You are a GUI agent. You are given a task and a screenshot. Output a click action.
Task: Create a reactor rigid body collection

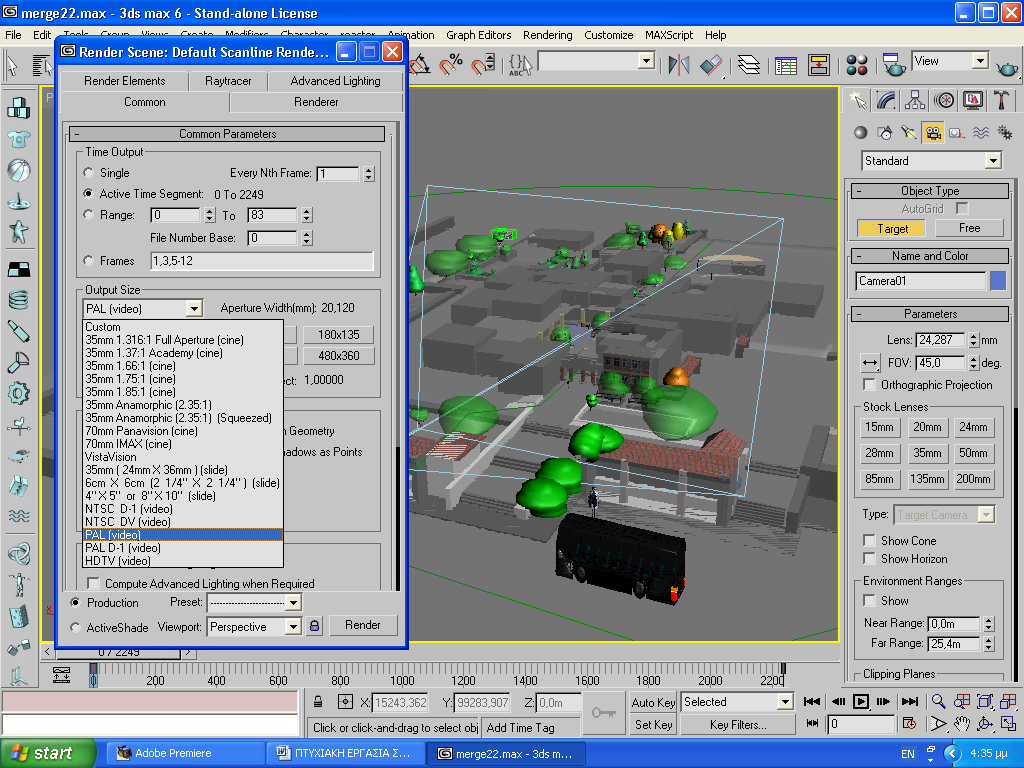pos(18,107)
